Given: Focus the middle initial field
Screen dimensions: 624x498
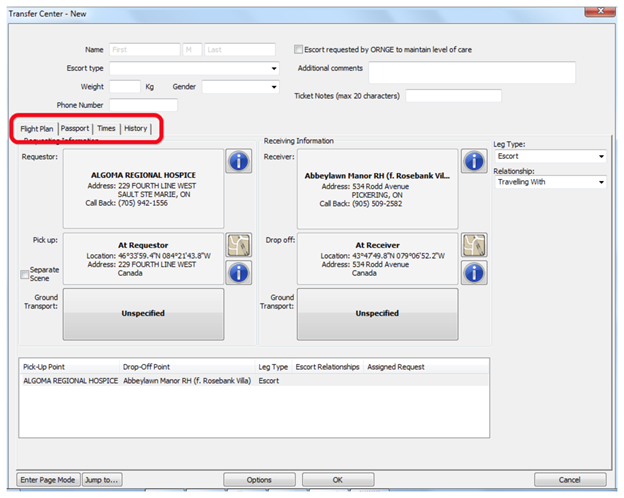Looking at the screenshot, I should [192, 49].
